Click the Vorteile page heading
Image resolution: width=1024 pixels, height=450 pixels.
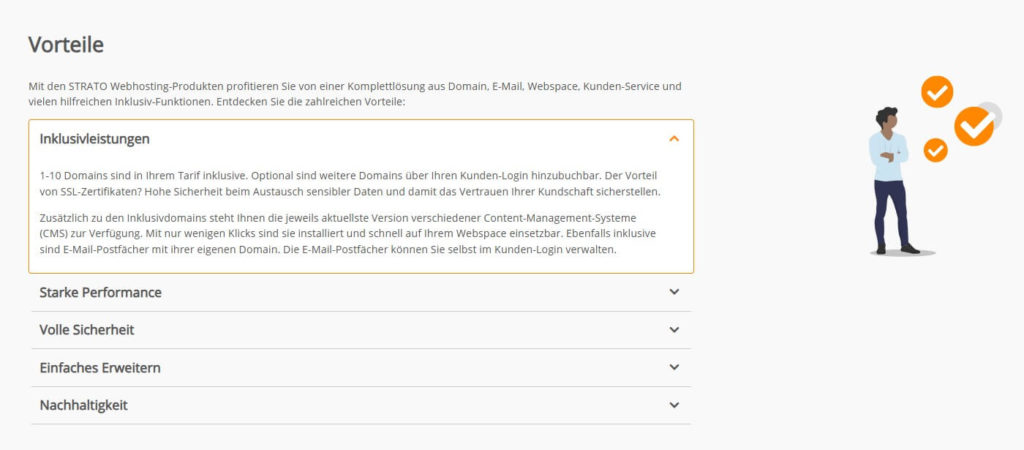click(66, 44)
